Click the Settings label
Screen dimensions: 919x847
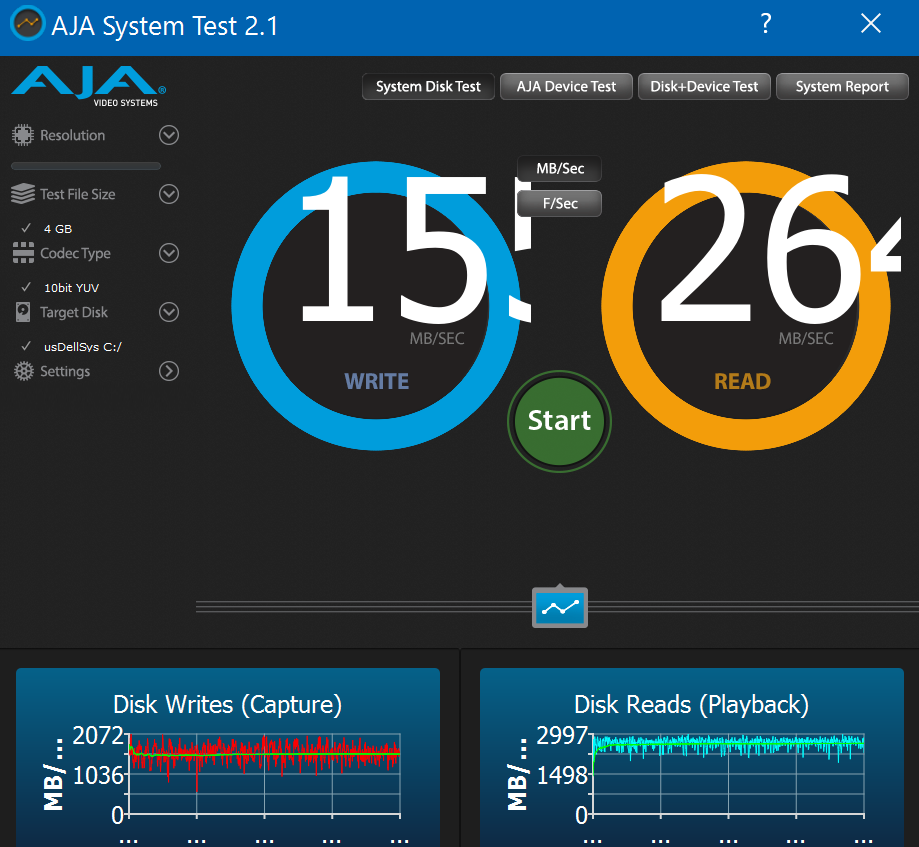pos(65,372)
